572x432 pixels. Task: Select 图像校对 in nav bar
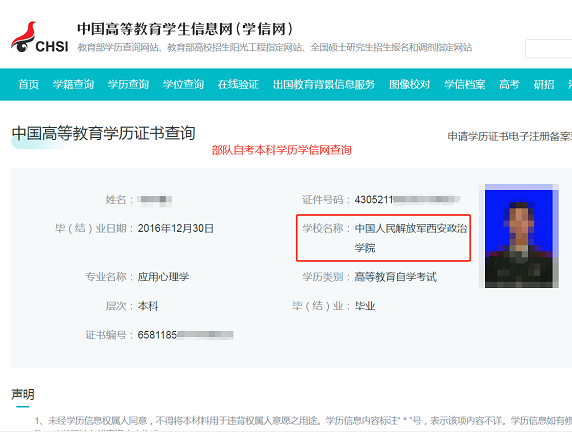[409, 84]
